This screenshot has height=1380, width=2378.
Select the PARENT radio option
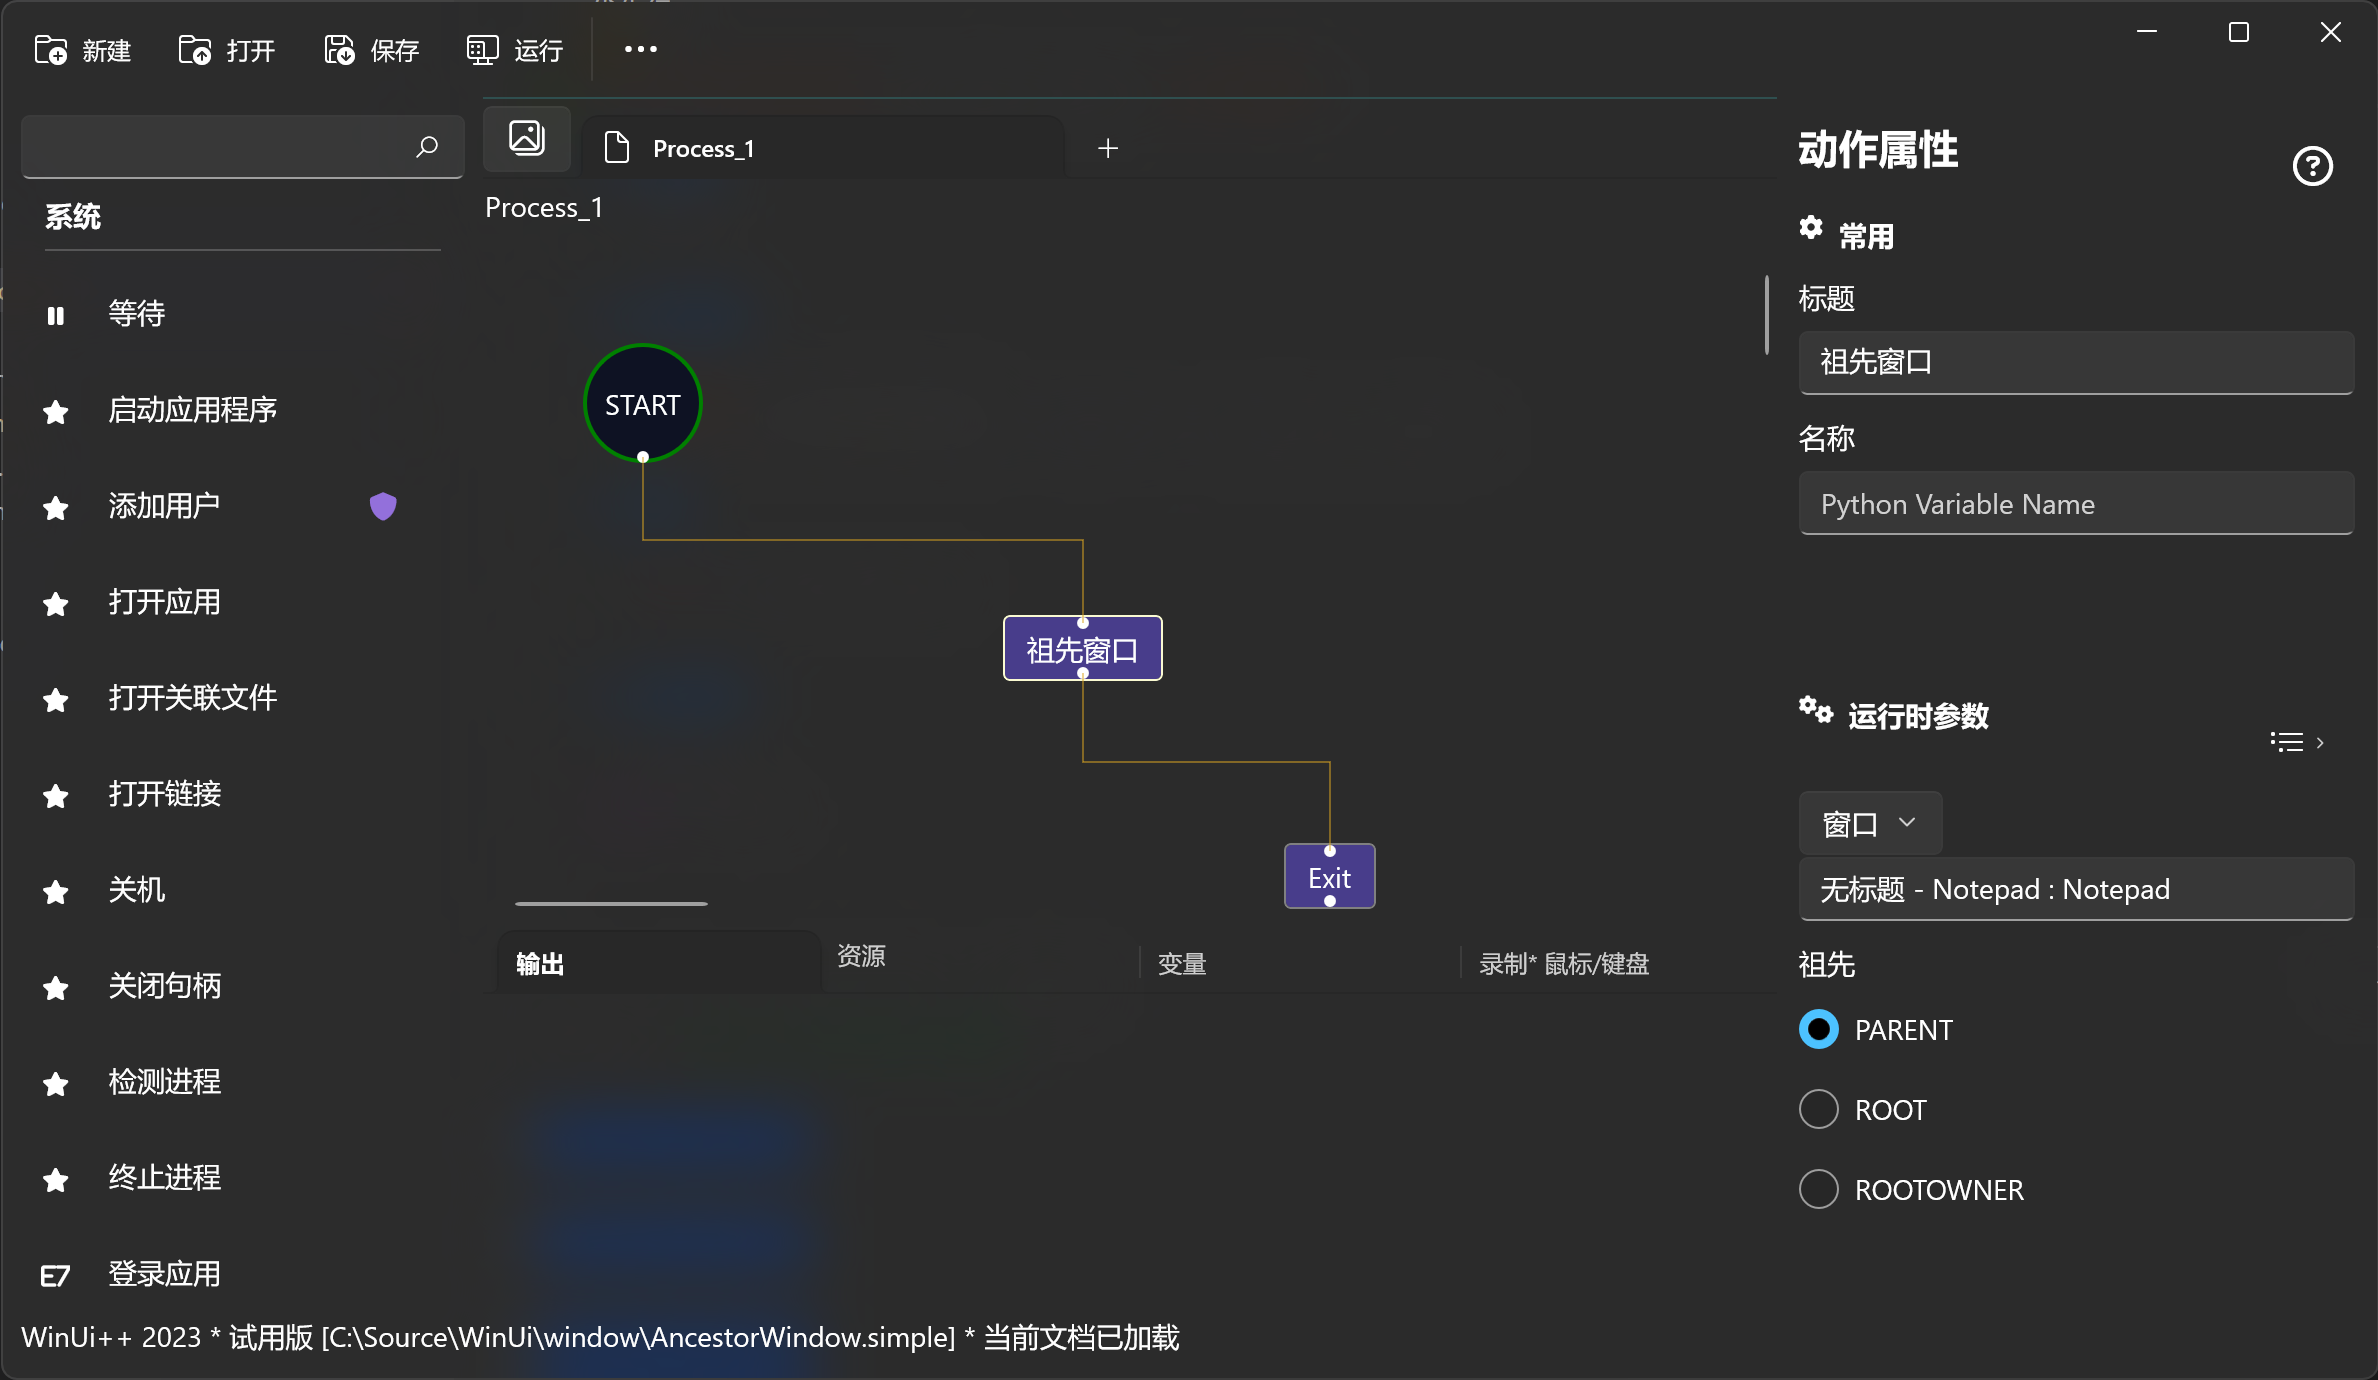coord(1819,1029)
